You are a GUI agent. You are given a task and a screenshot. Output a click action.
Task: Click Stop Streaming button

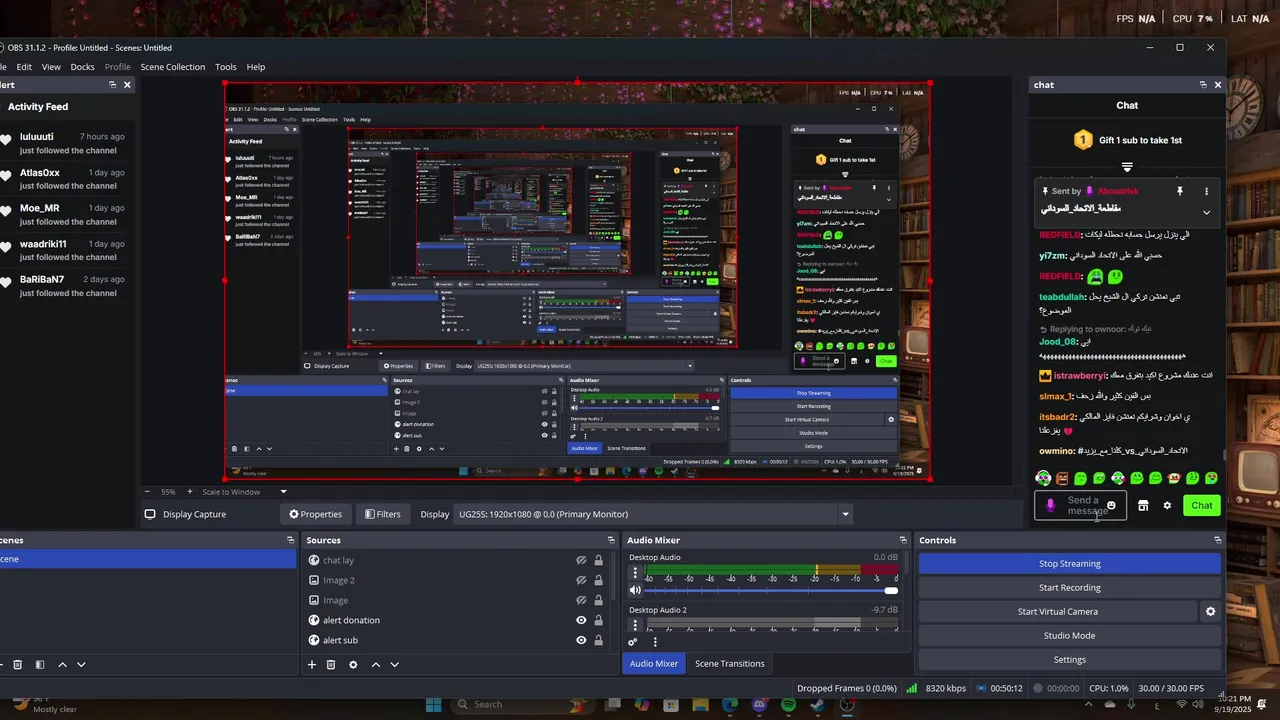coord(1070,564)
